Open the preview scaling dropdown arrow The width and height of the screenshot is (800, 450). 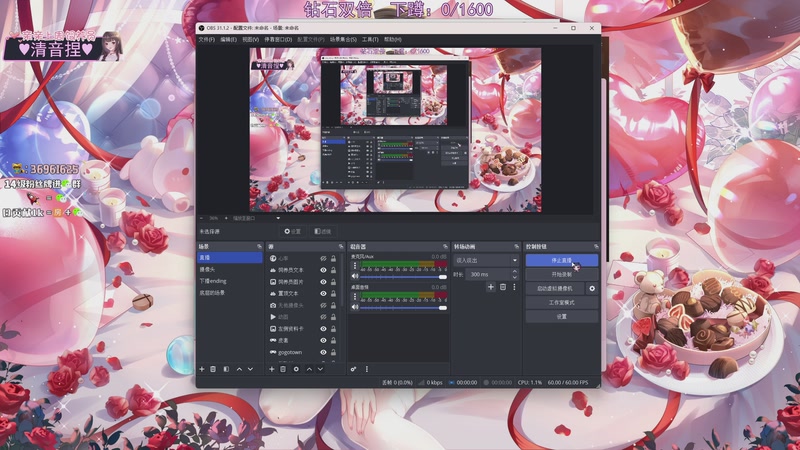pos(278,218)
